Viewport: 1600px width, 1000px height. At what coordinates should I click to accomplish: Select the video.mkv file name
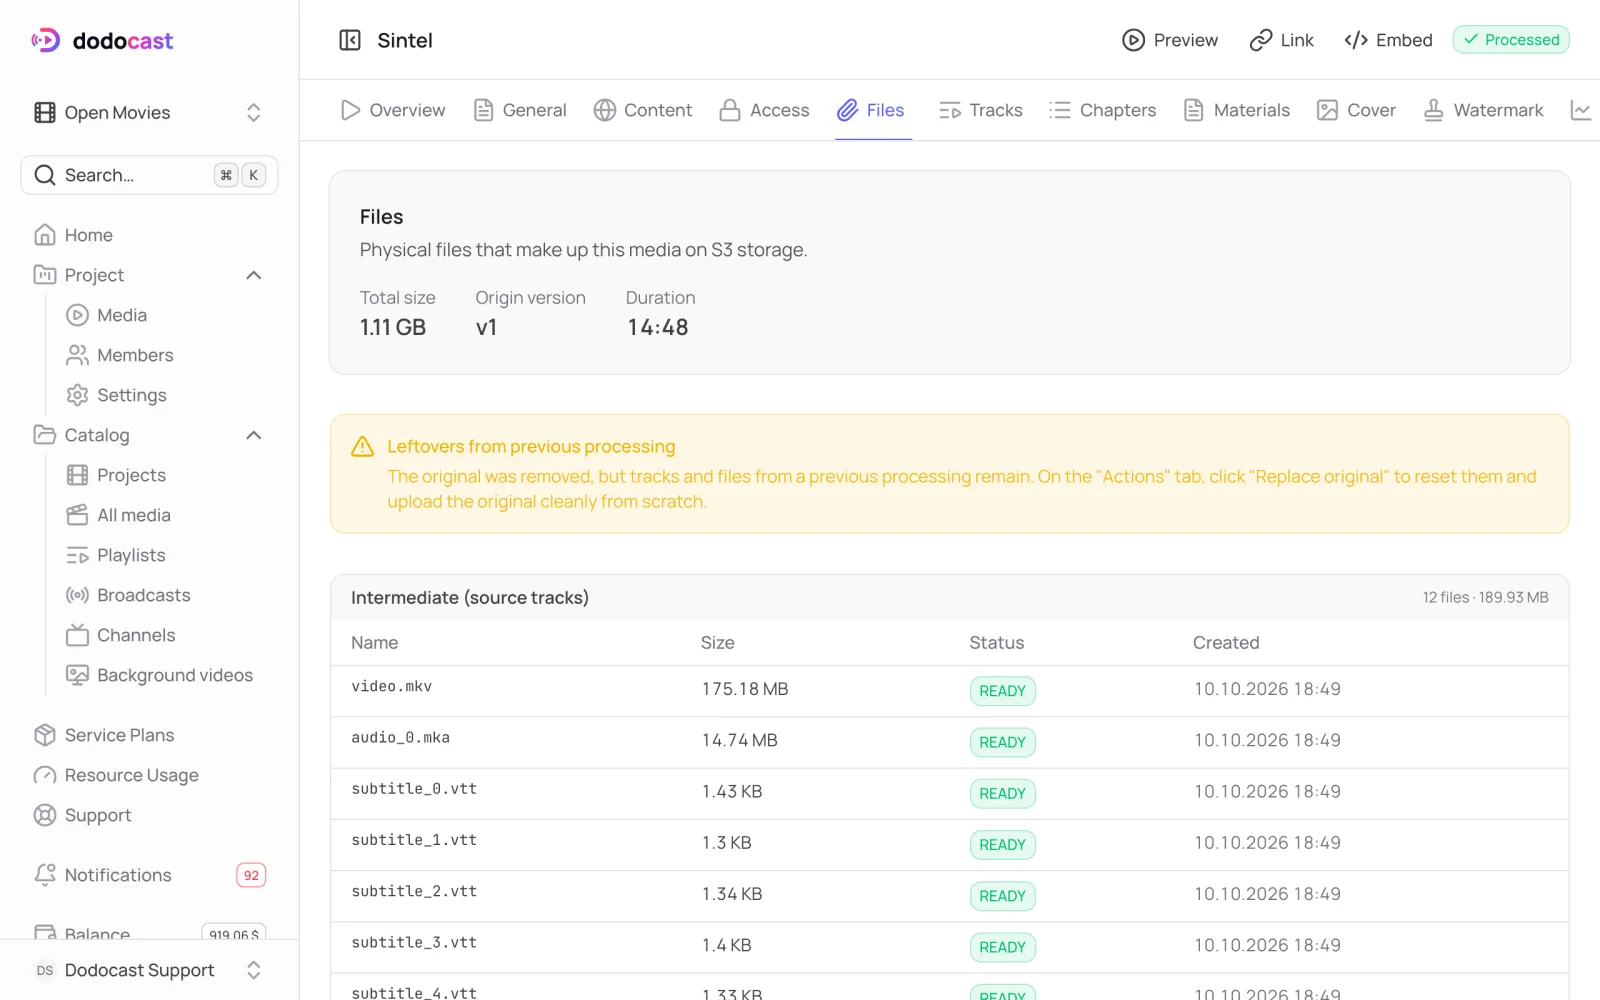tap(392, 687)
